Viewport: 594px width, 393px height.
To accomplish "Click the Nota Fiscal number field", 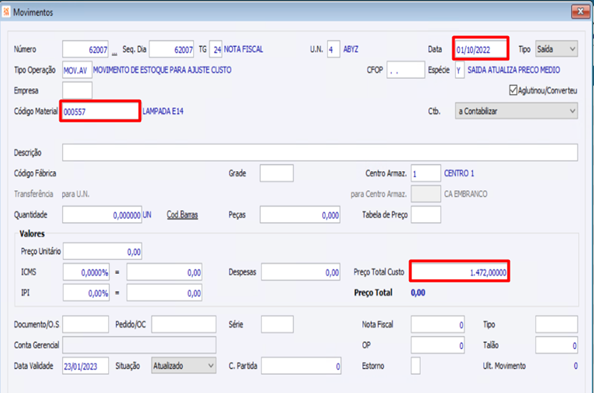I will 438,324.
